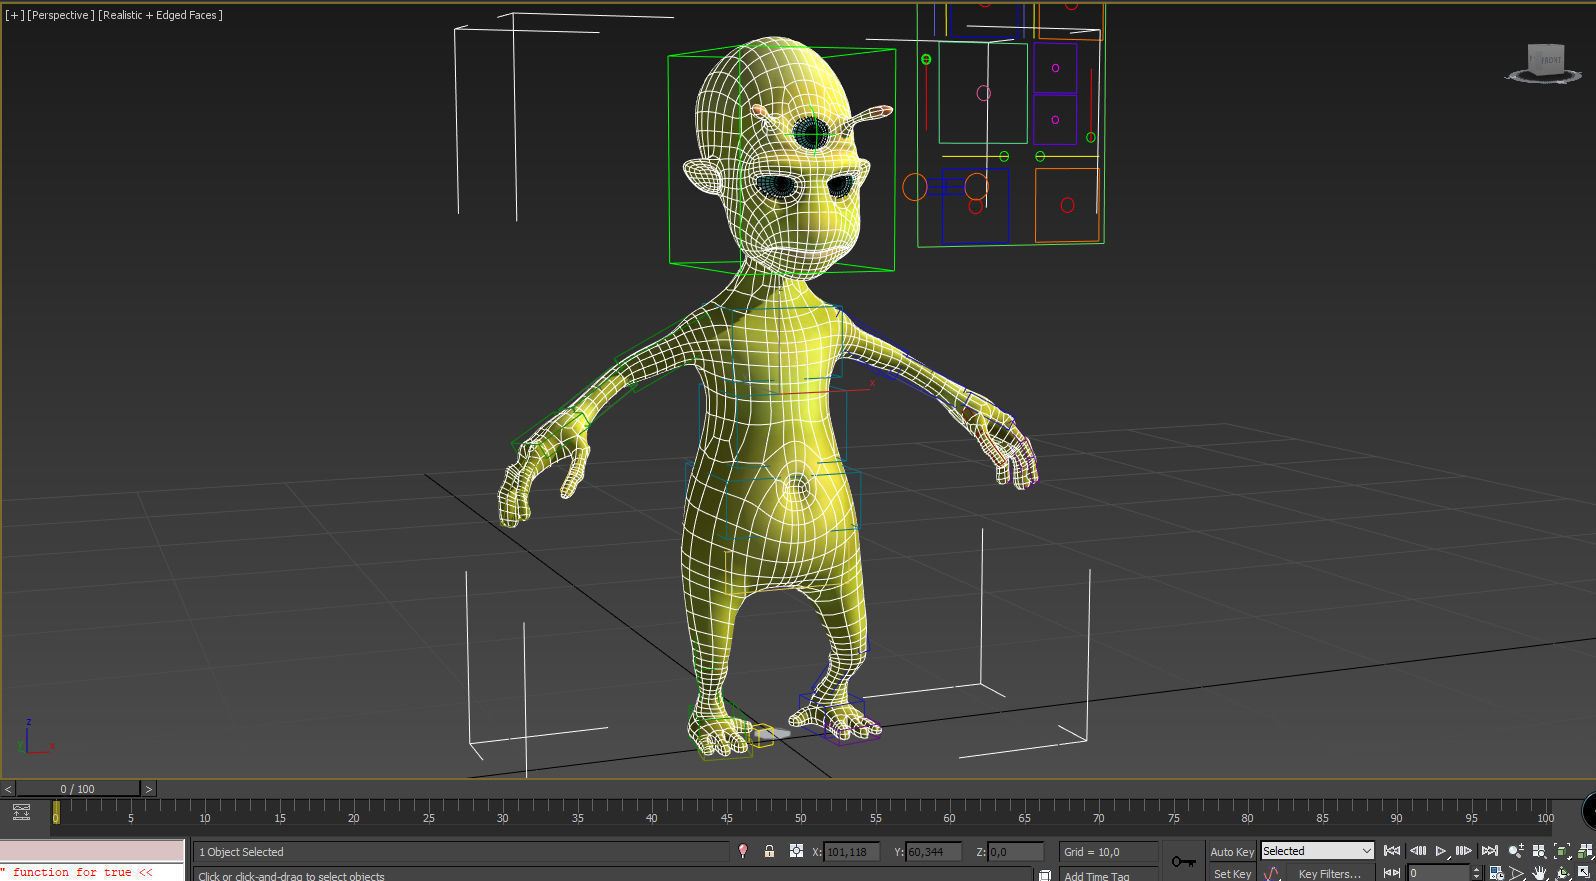
Task: Toggle Maximize Viewport icon
Action: [1585, 873]
